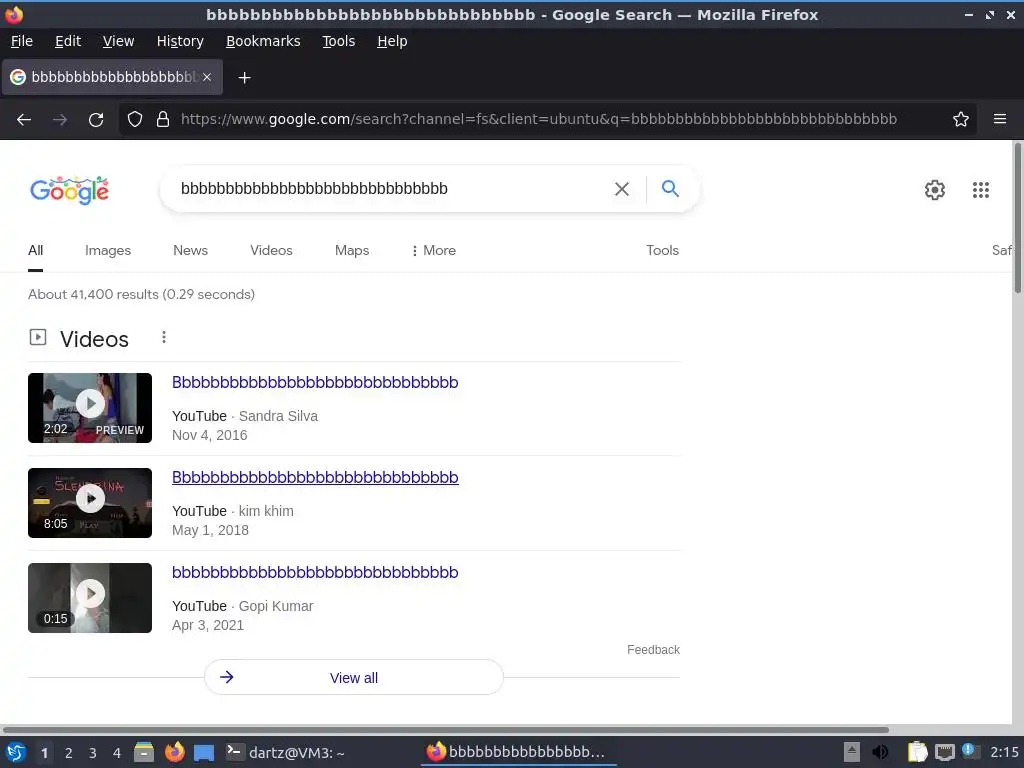1024x768 pixels.
Task: Switch to workspace 1 in taskbar
Action: pos(44,753)
